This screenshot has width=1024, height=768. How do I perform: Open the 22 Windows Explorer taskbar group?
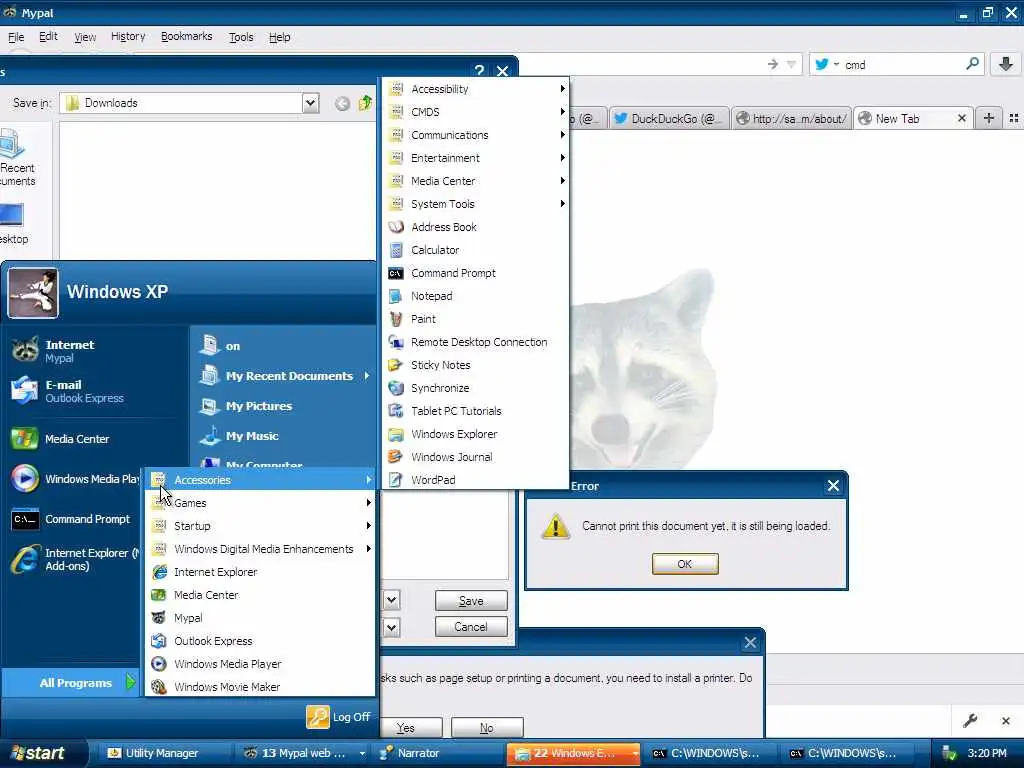pyautogui.click(x=573, y=753)
